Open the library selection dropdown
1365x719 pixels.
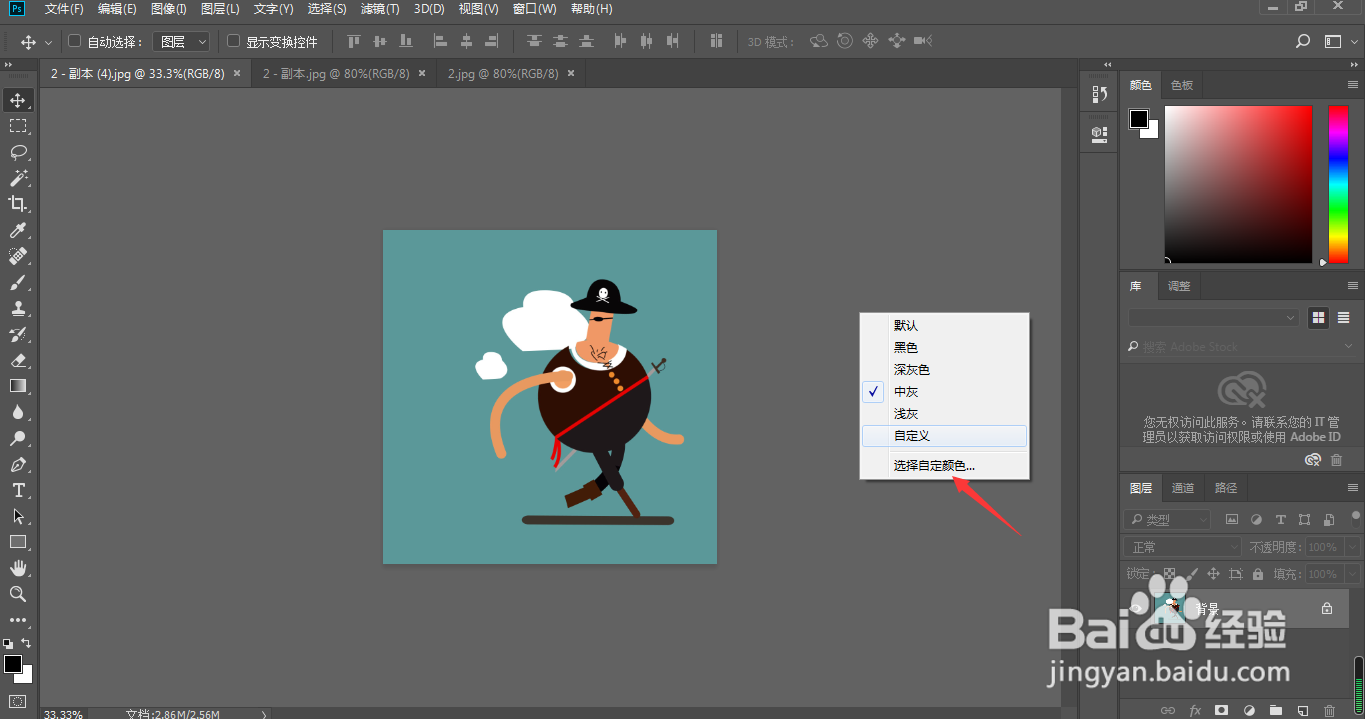(1213, 317)
